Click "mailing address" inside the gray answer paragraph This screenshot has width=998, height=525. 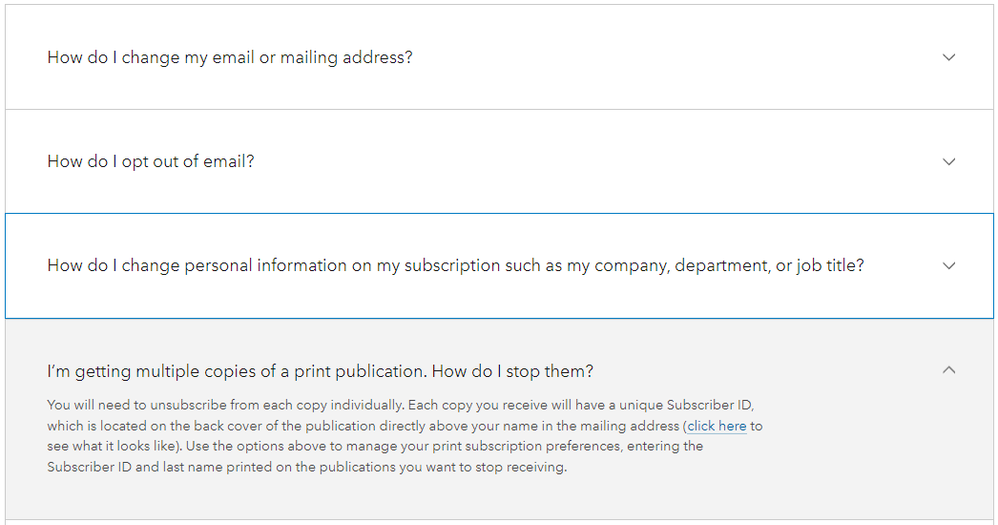630,426
